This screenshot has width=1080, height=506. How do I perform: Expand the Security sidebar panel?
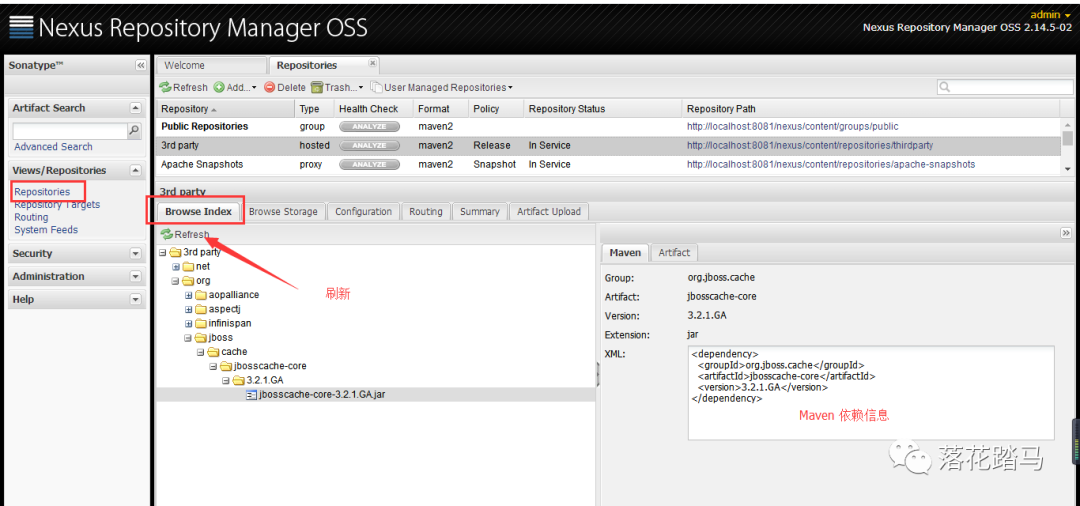pyautogui.click(x=135, y=254)
